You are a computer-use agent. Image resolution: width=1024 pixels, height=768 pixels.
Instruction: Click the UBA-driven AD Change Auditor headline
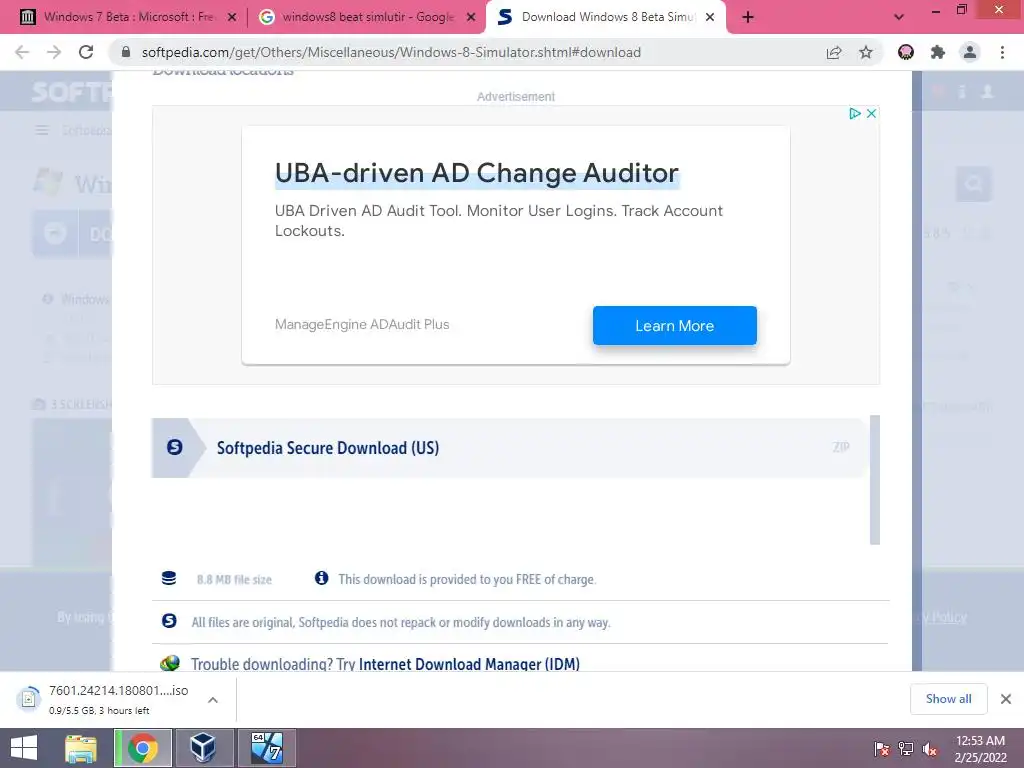477,173
